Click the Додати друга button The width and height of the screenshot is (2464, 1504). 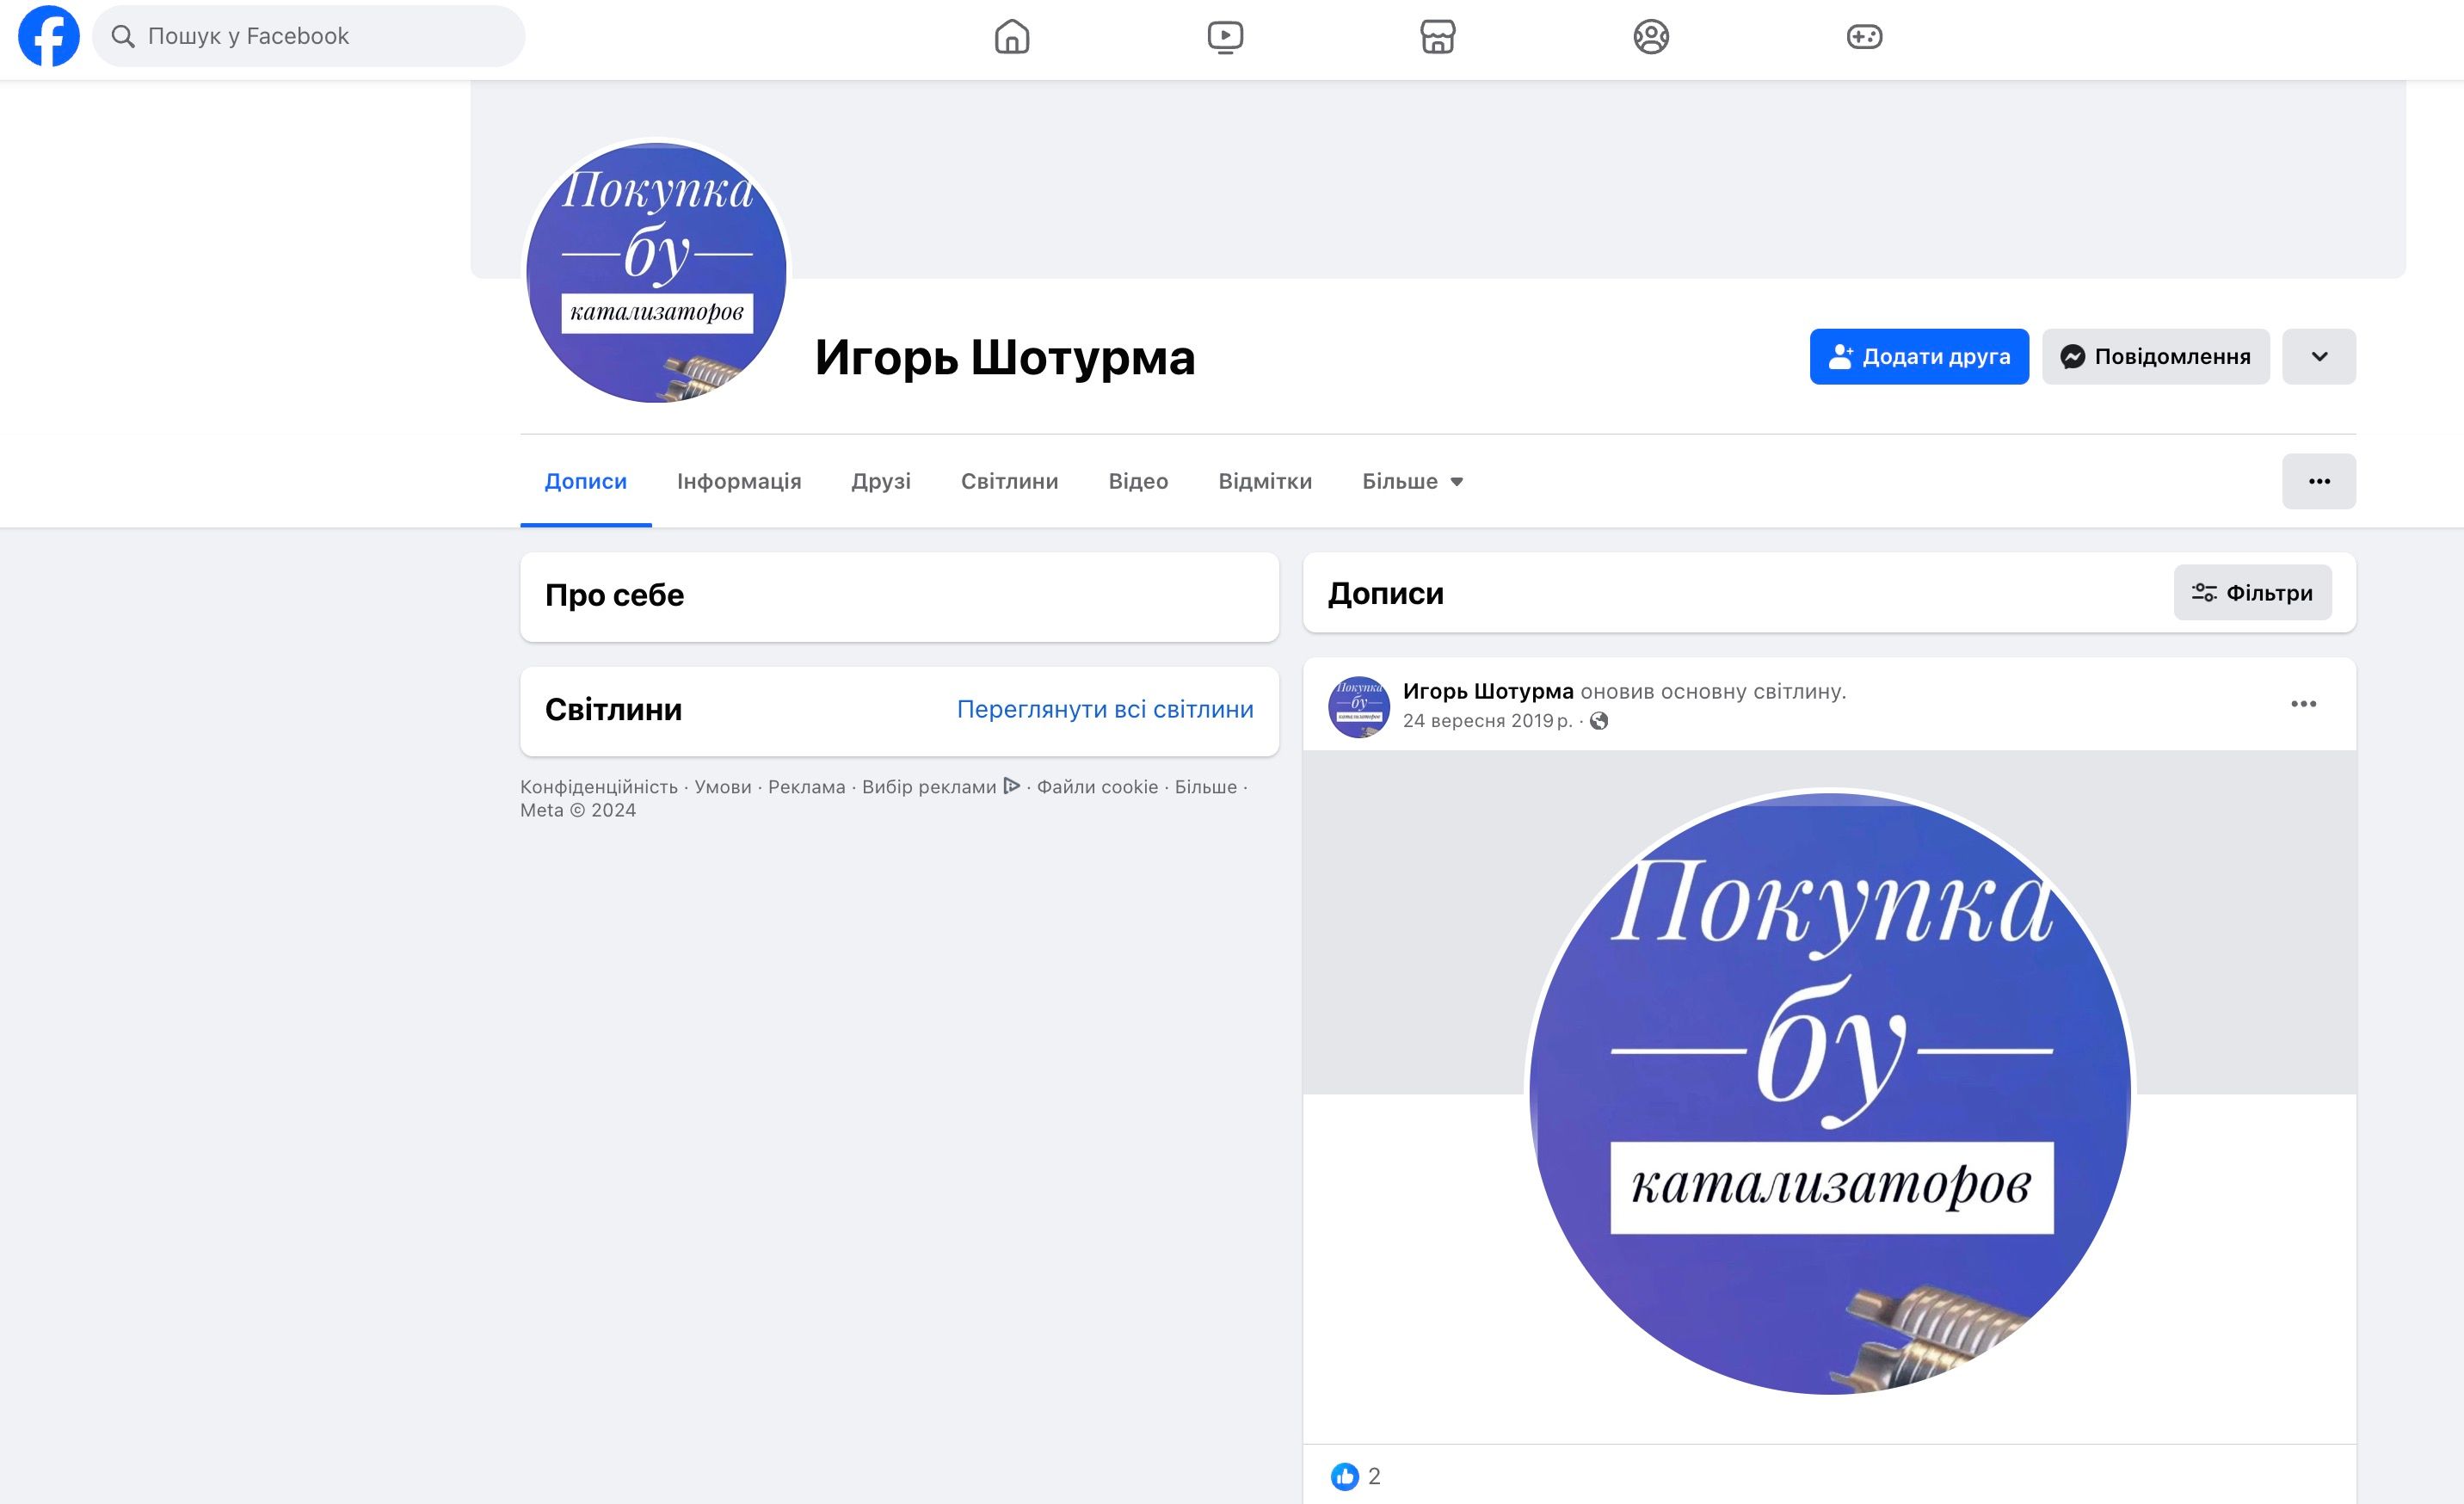point(1918,356)
